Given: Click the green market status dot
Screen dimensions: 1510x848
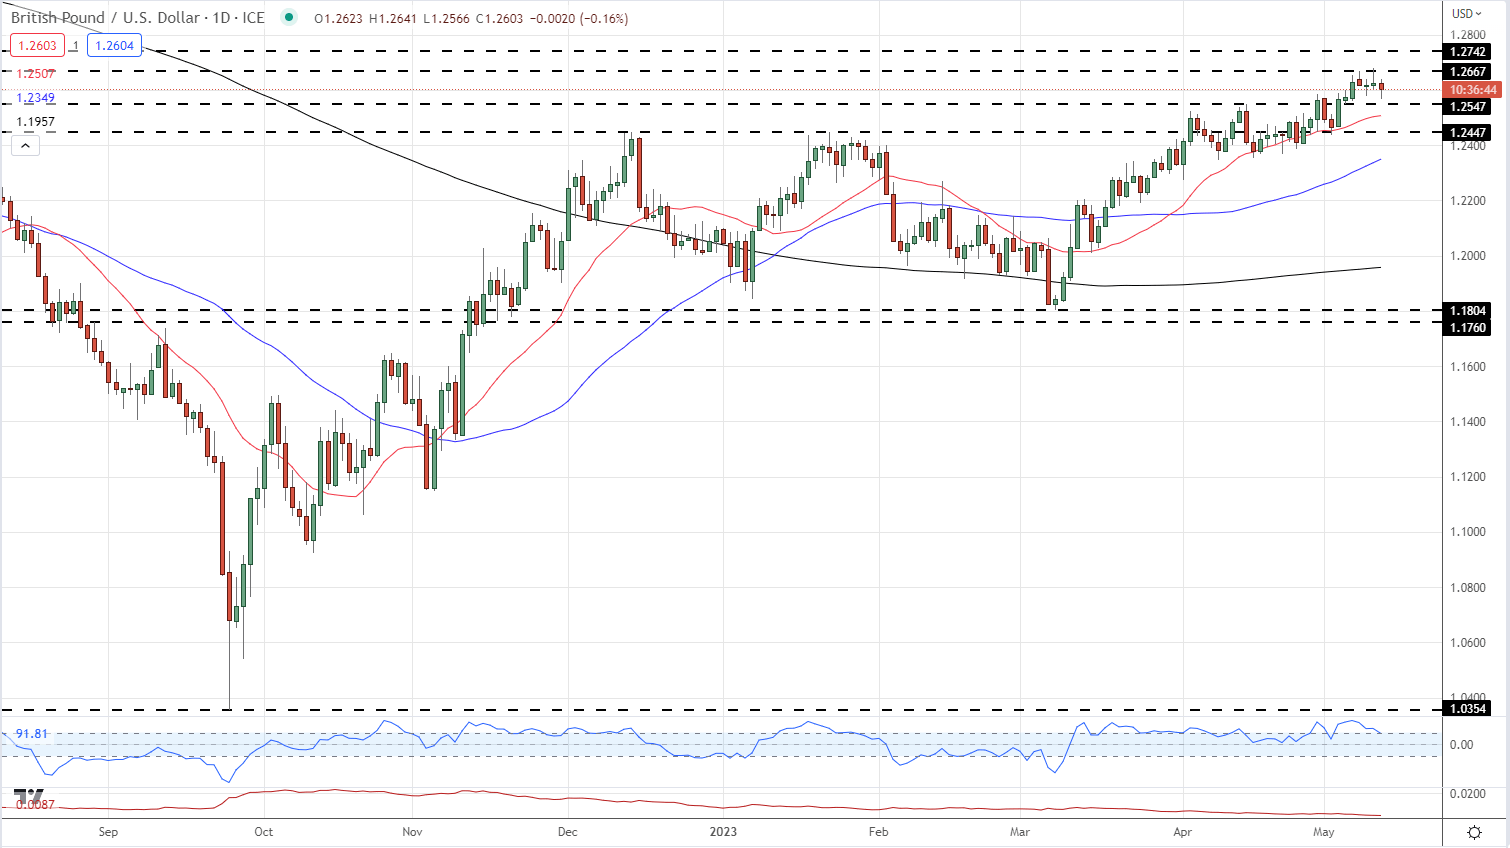Looking at the screenshot, I should pos(289,17).
